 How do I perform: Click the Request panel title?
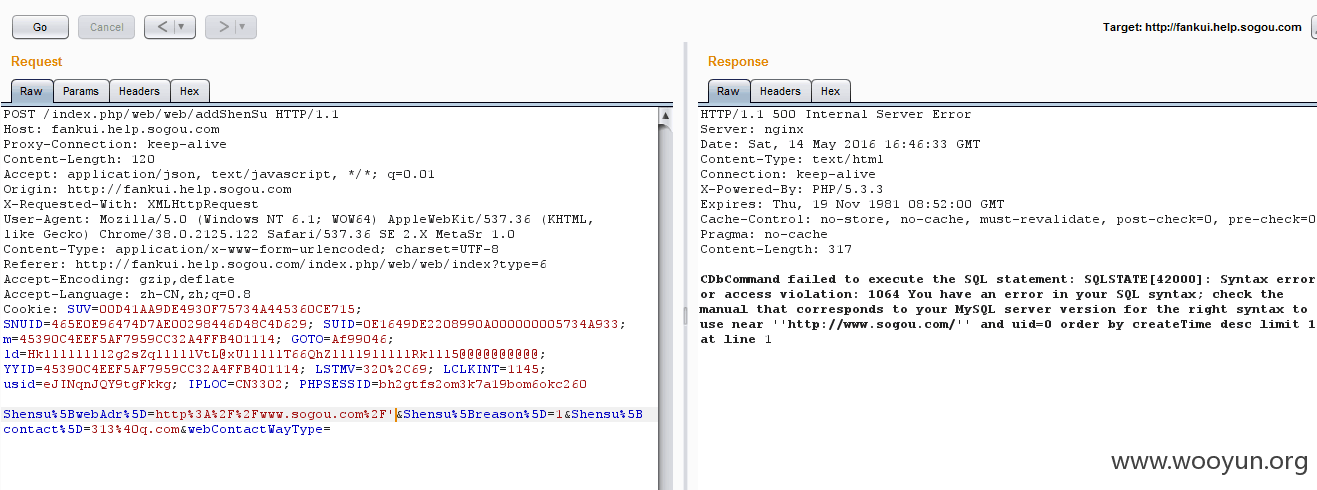click(x=36, y=62)
